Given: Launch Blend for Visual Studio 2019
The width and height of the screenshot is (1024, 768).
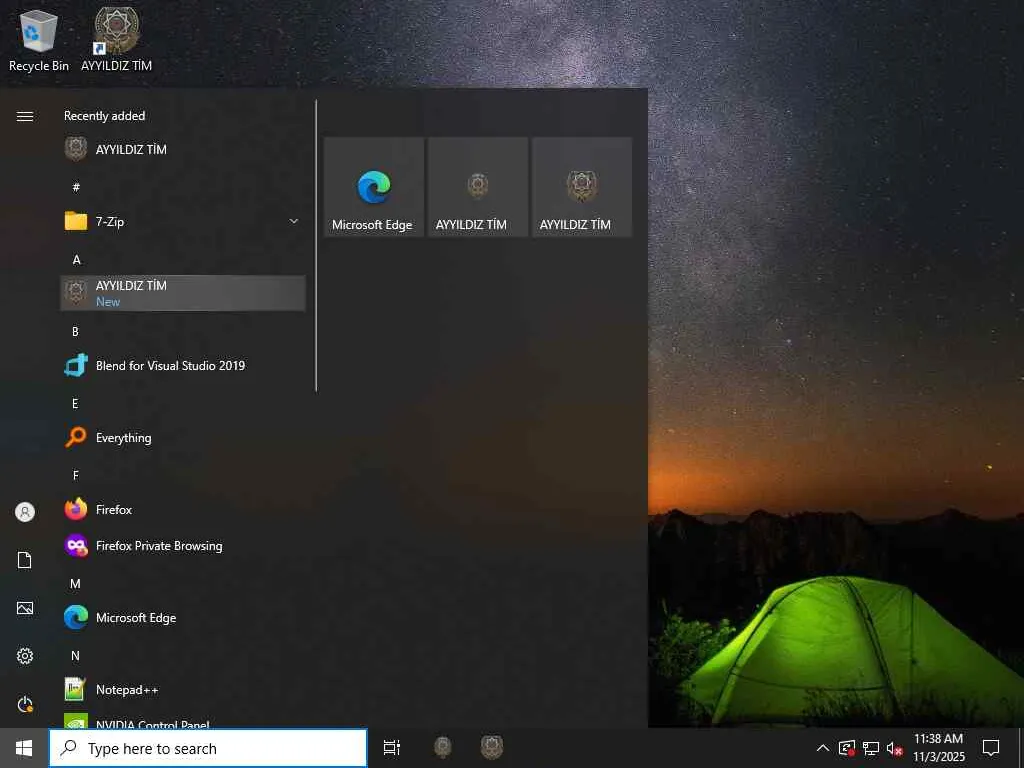Looking at the screenshot, I should point(183,366).
